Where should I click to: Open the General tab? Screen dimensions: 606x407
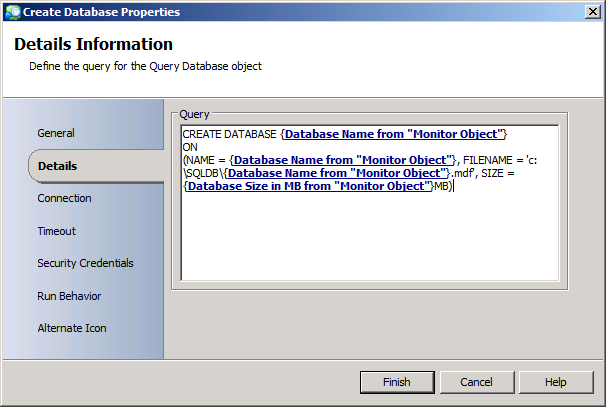pyautogui.click(x=56, y=133)
